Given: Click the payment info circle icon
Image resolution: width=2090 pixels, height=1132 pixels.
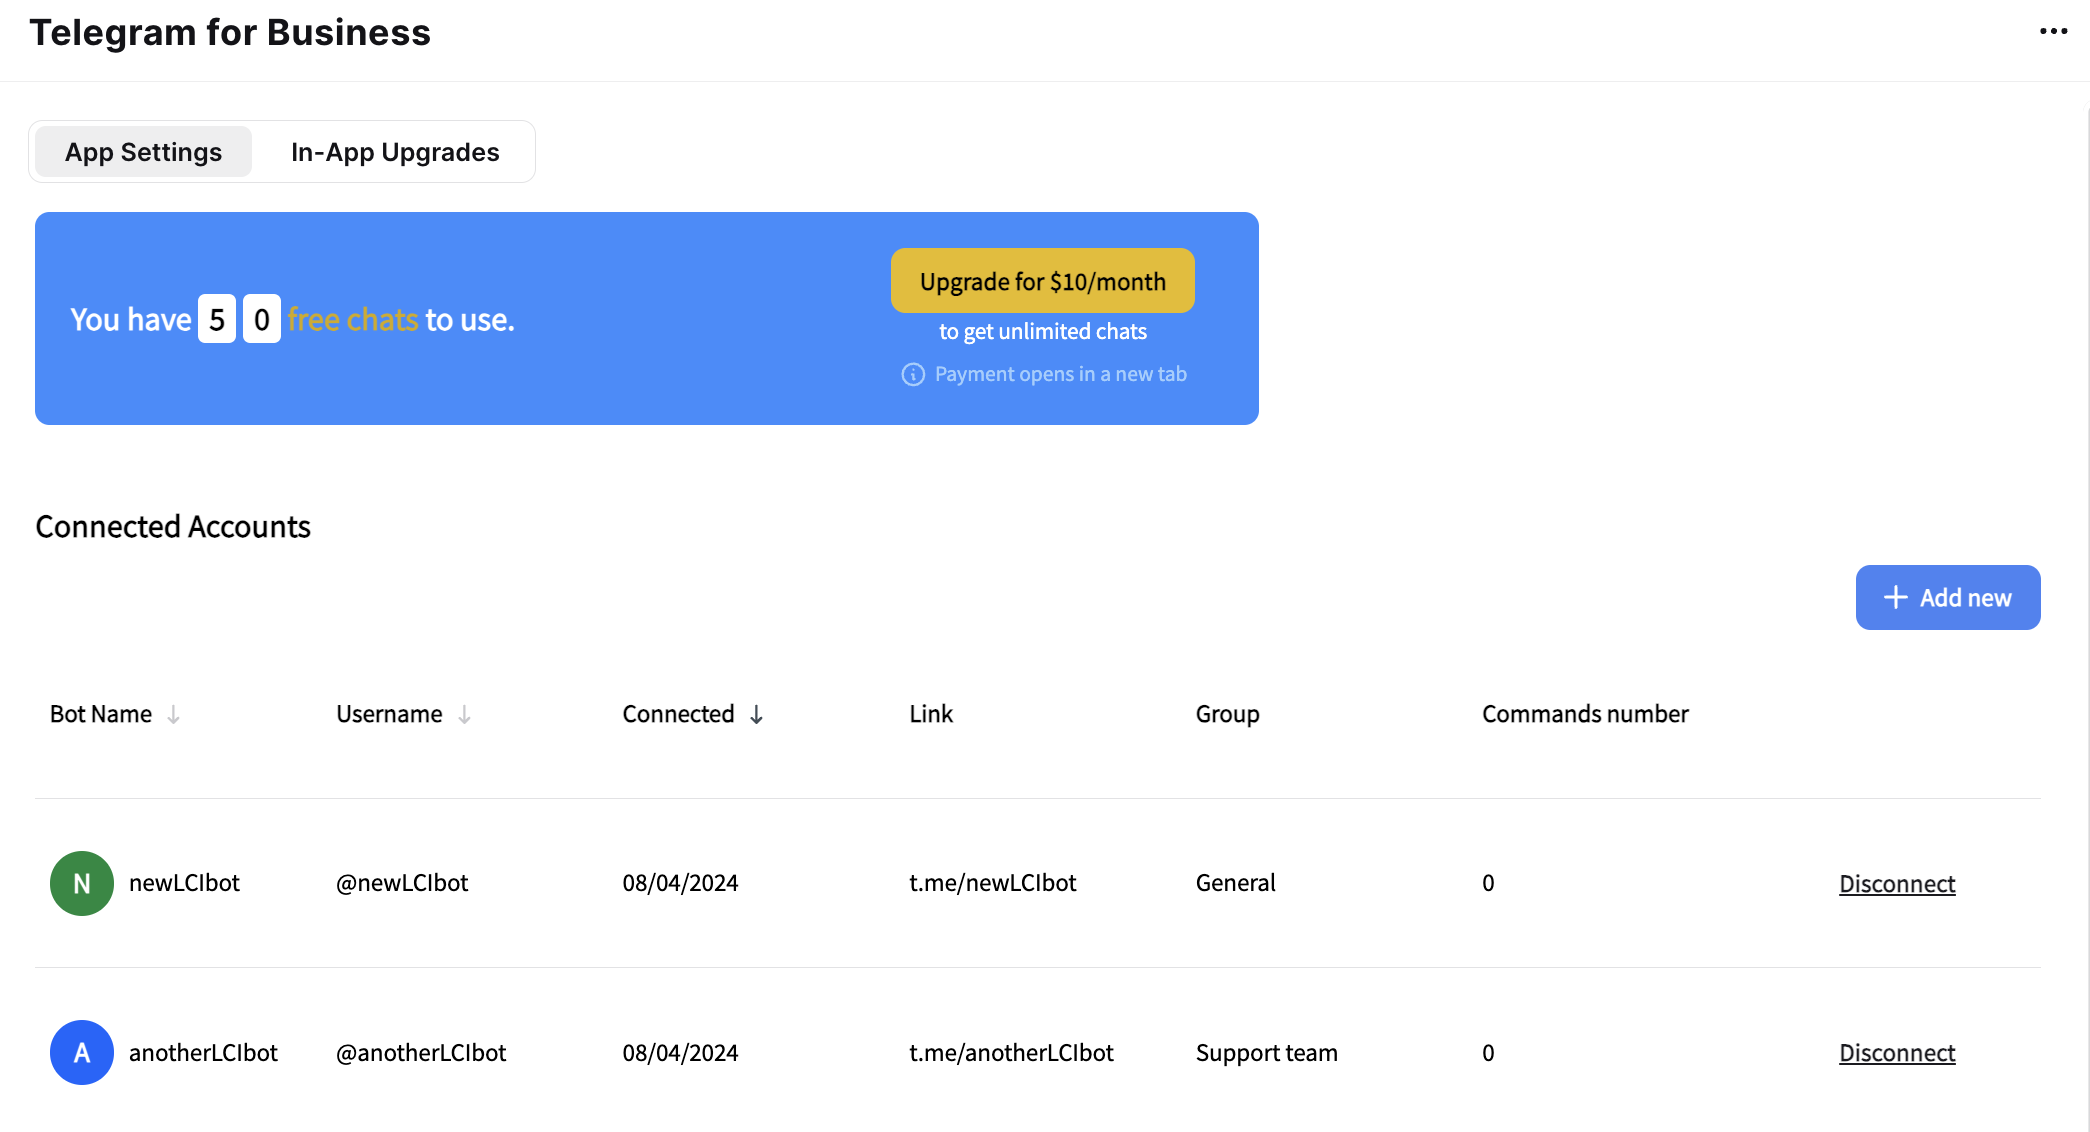Looking at the screenshot, I should coord(913,374).
